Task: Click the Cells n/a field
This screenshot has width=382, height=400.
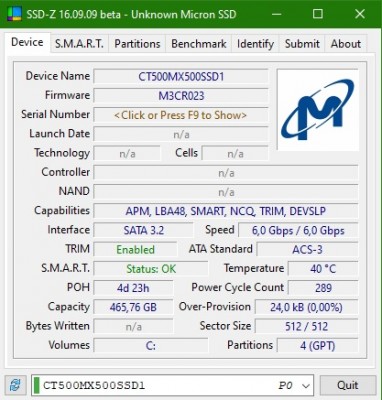Action: [235, 154]
